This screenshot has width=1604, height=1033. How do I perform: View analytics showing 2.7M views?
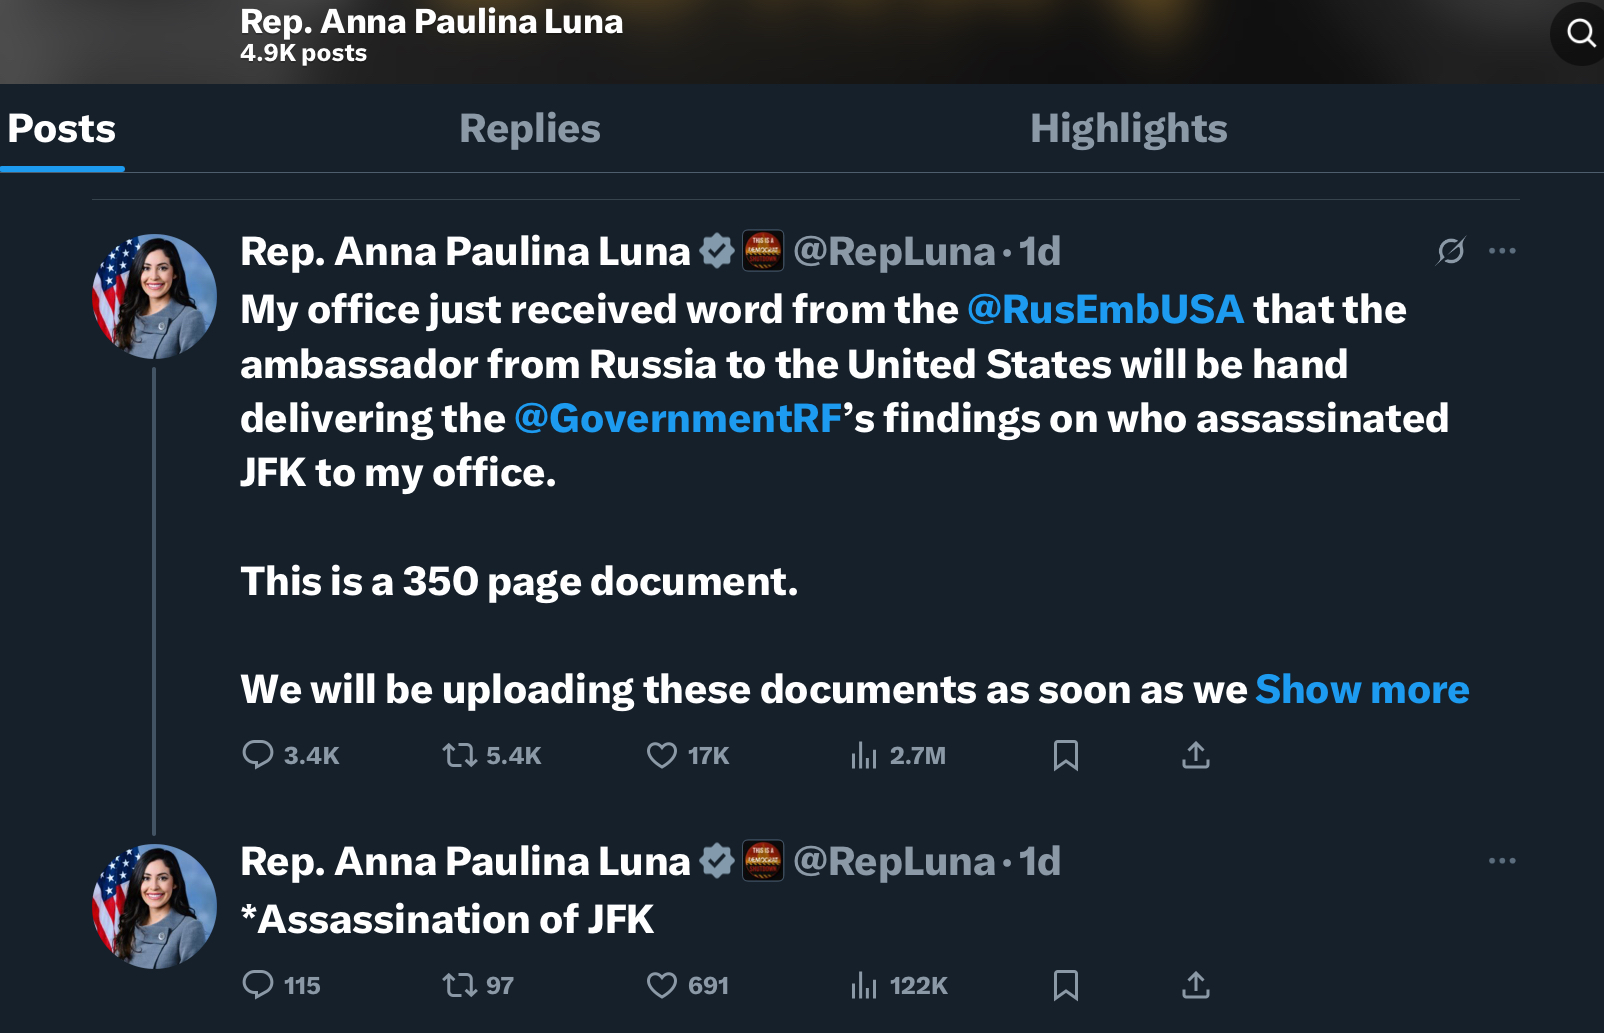[864, 755]
